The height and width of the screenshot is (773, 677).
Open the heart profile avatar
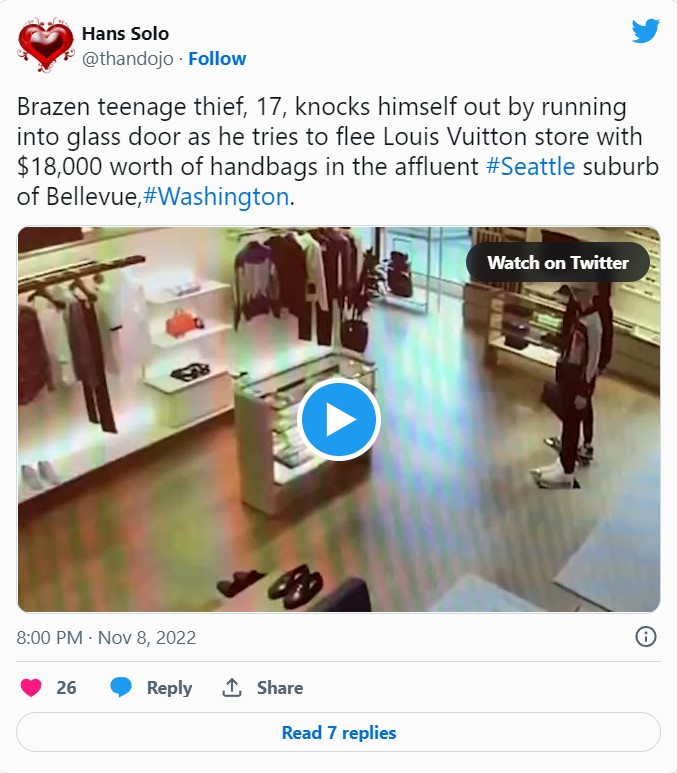click(x=45, y=45)
